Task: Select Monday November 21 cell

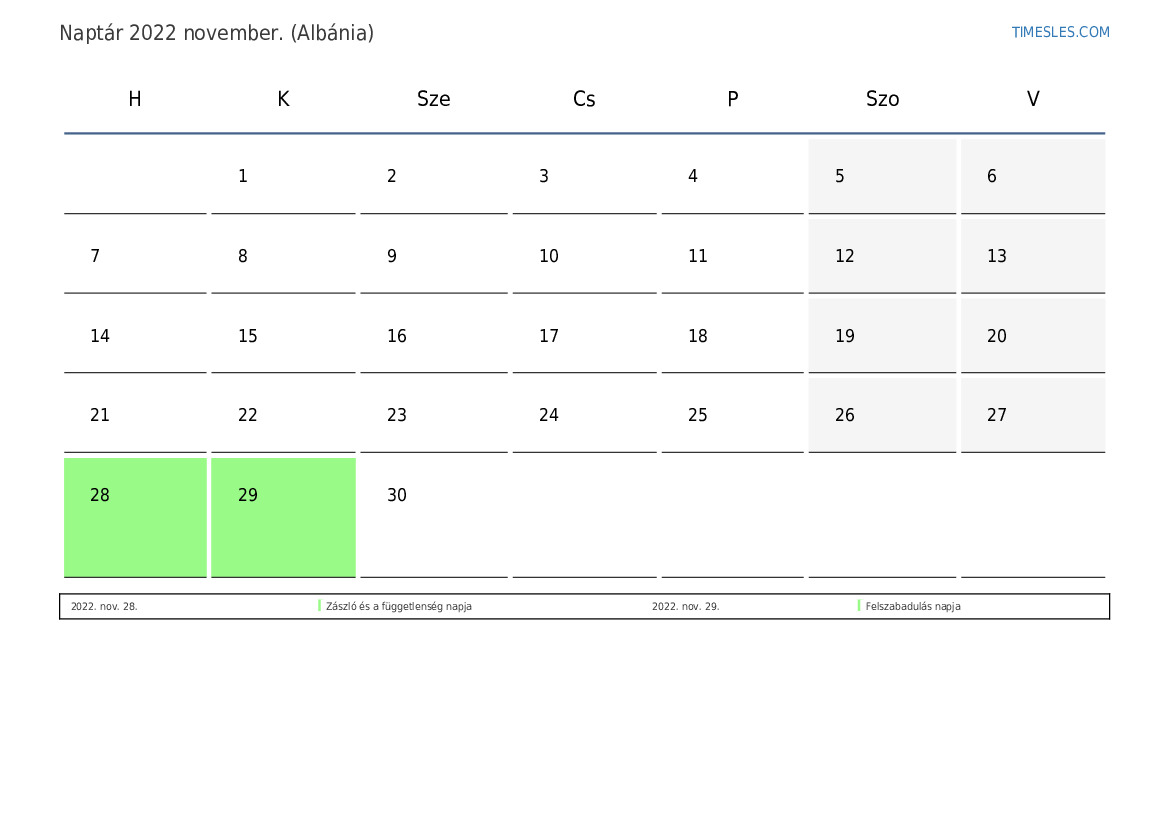Action: (135, 415)
